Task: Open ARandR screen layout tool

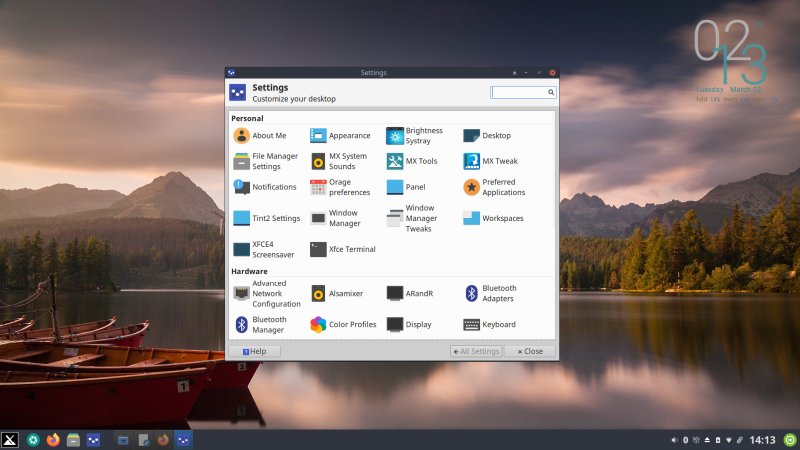Action: click(410, 294)
